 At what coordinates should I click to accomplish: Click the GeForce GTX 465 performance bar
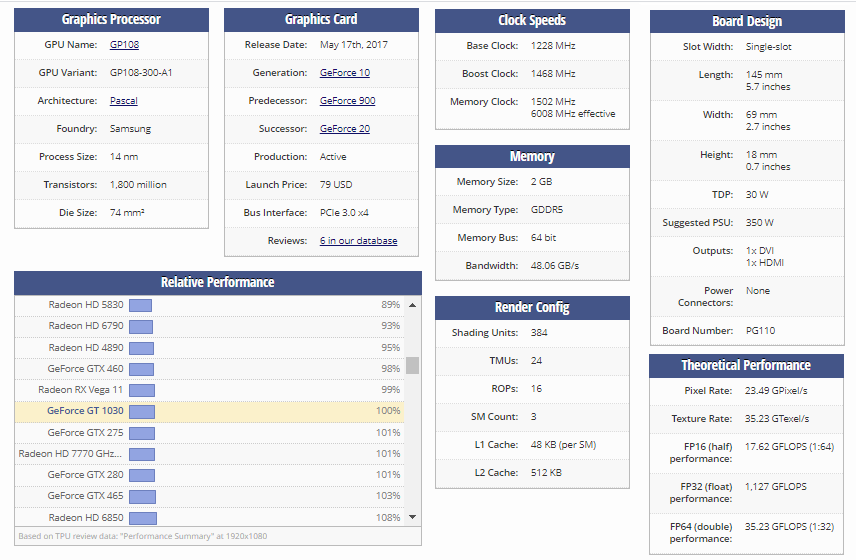tap(142, 496)
